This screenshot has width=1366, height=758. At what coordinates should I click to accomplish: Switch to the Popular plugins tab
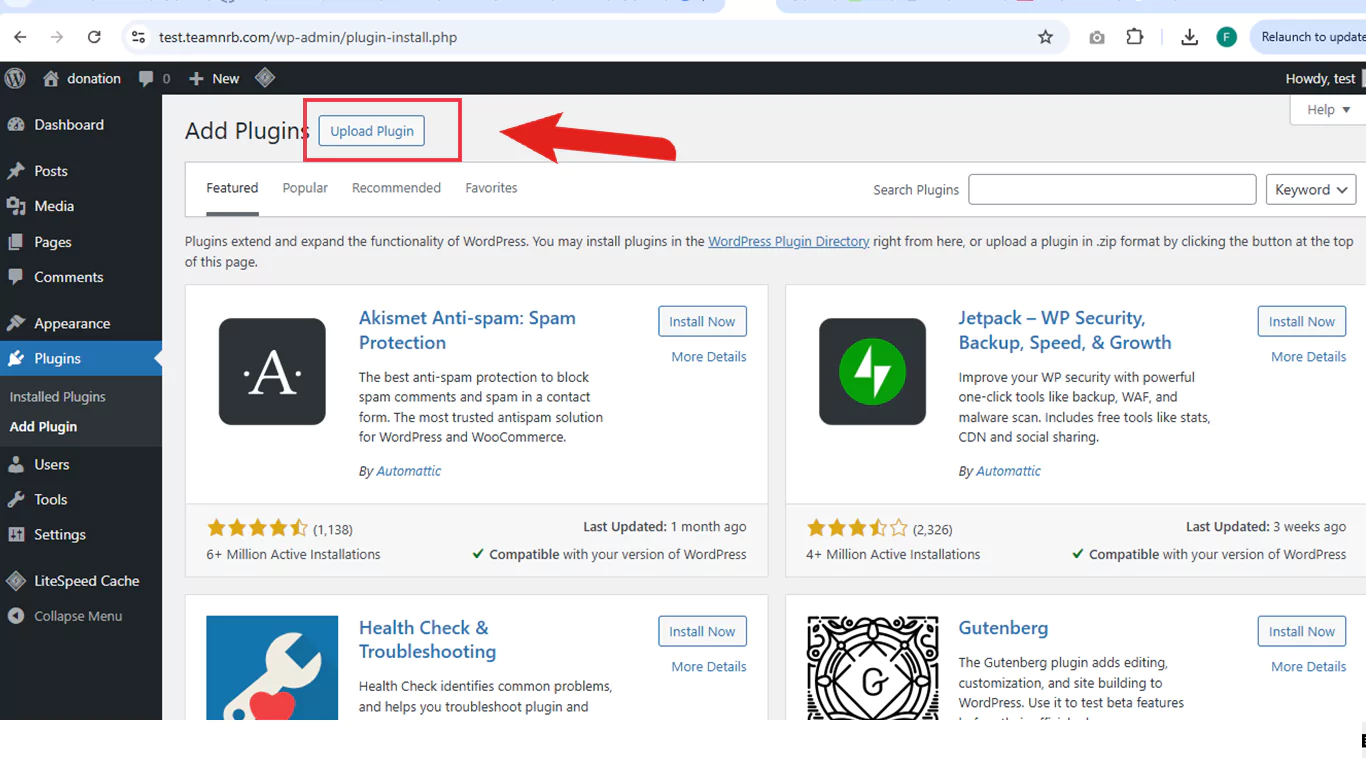point(305,188)
